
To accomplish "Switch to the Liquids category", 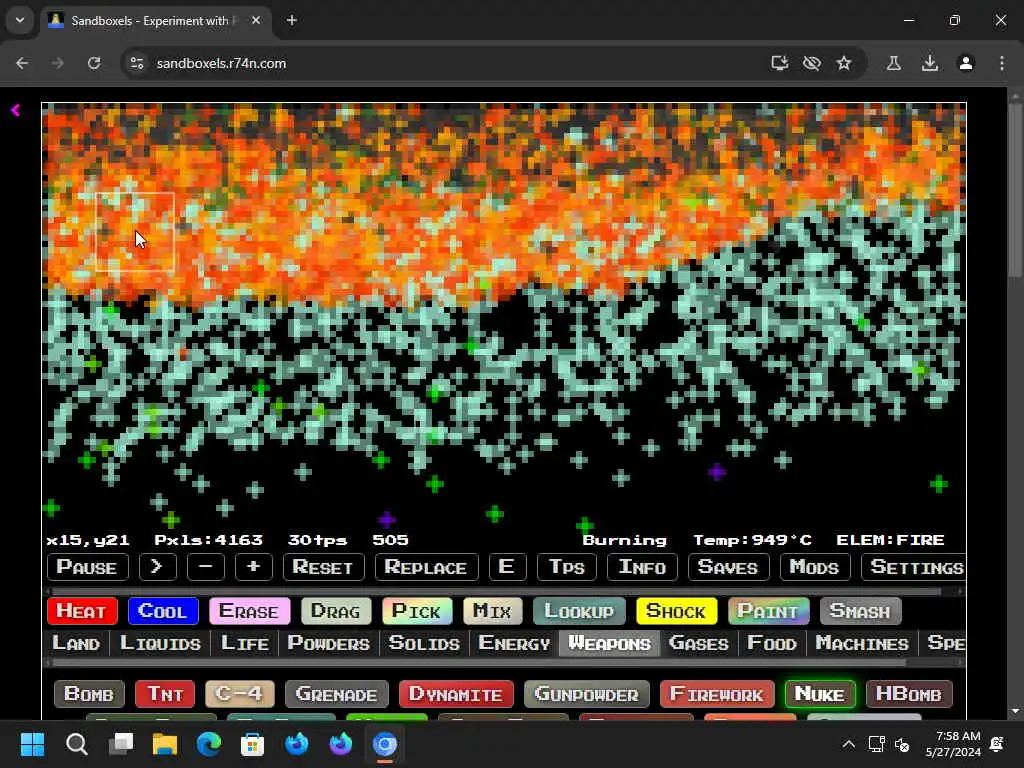I will pos(161,643).
